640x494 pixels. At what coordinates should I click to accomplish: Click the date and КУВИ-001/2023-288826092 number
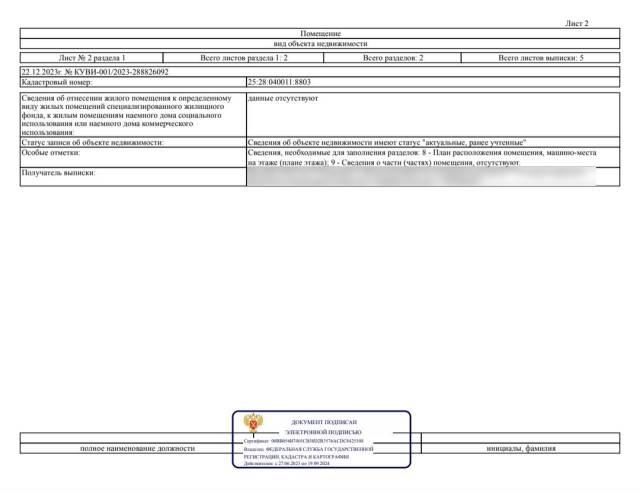tap(95, 72)
